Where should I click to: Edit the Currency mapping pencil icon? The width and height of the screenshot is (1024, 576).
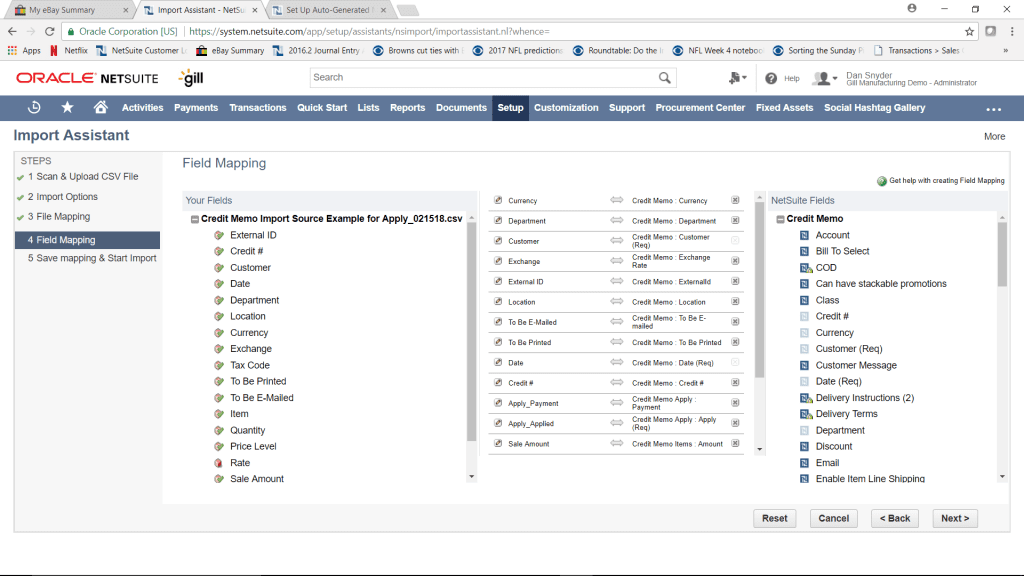coord(498,201)
